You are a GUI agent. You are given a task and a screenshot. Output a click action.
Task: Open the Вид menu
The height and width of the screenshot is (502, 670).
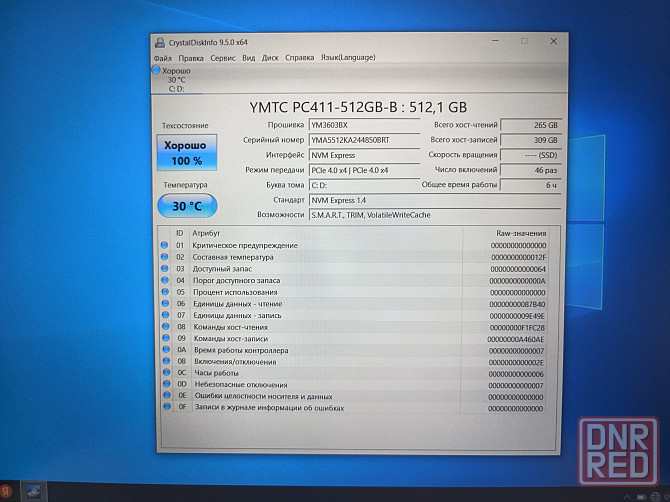[x=248, y=58]
